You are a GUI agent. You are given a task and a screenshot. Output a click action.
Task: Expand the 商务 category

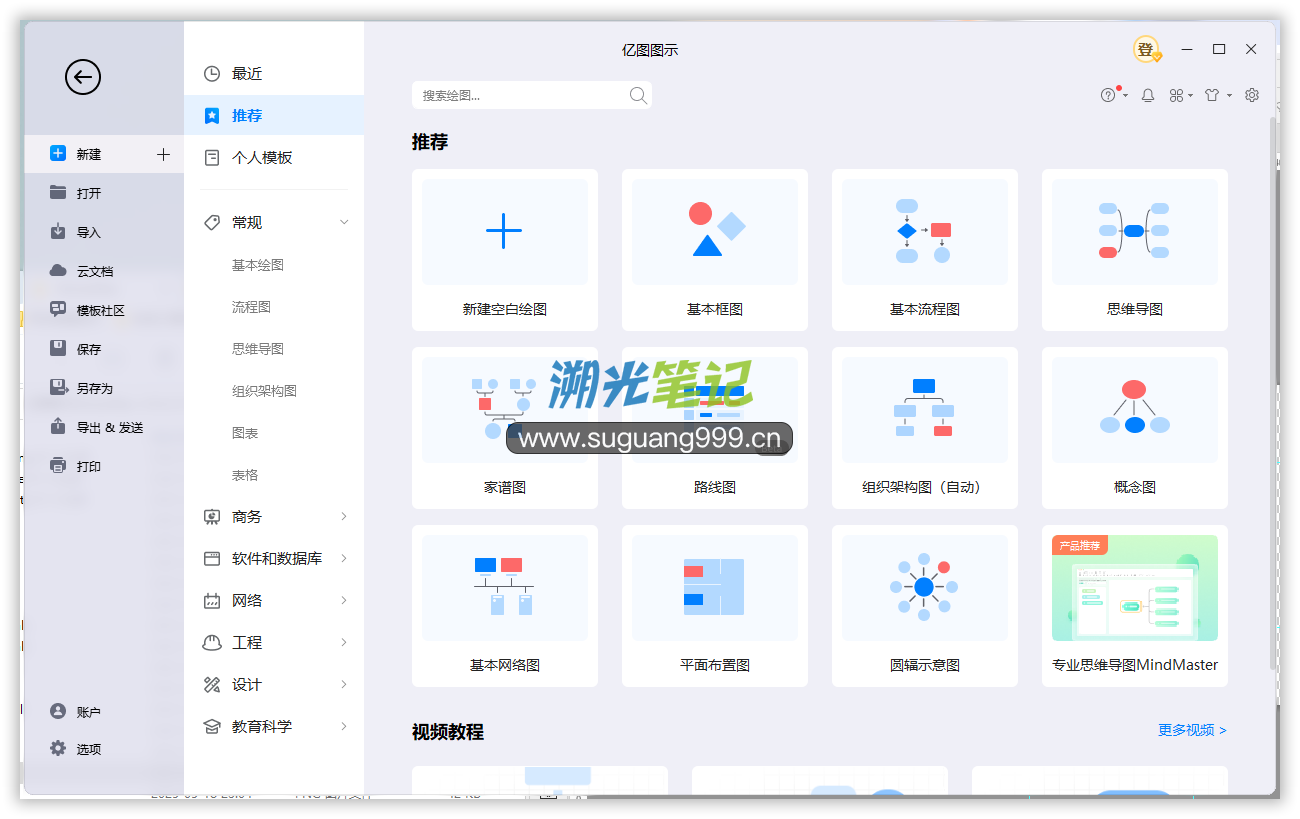tap(344, 516)
